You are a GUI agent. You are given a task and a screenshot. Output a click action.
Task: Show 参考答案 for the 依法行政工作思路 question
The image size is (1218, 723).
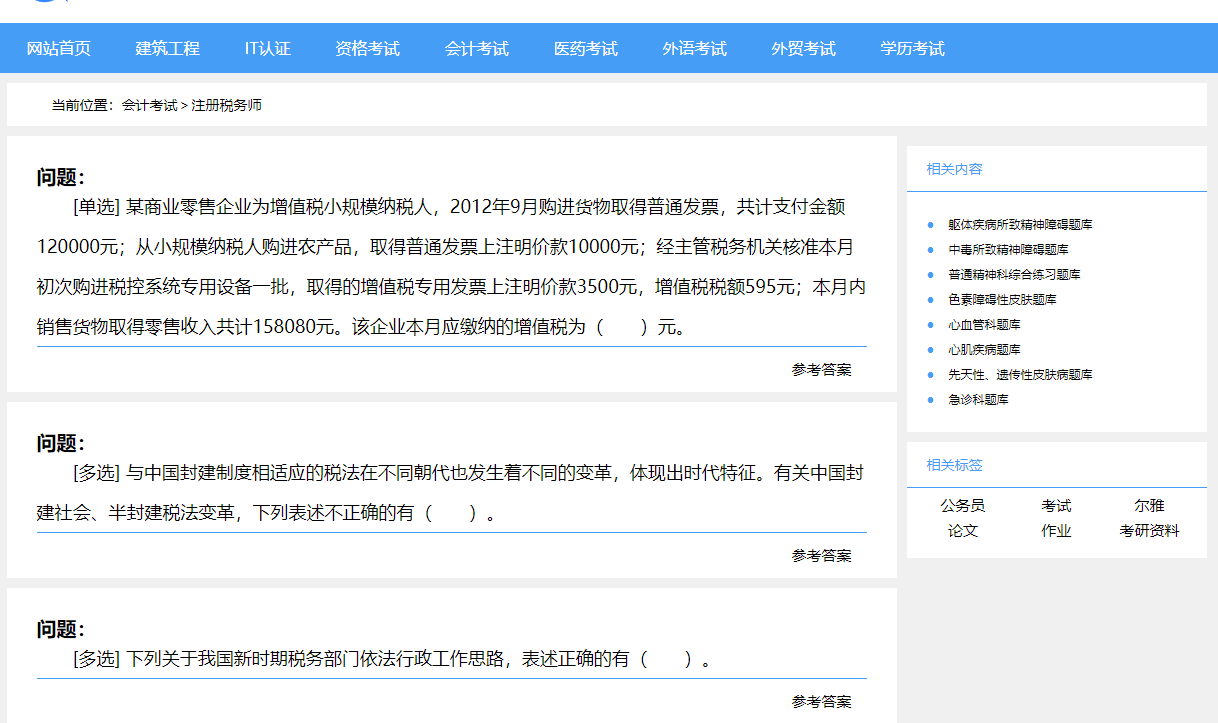tap(822, 702)
